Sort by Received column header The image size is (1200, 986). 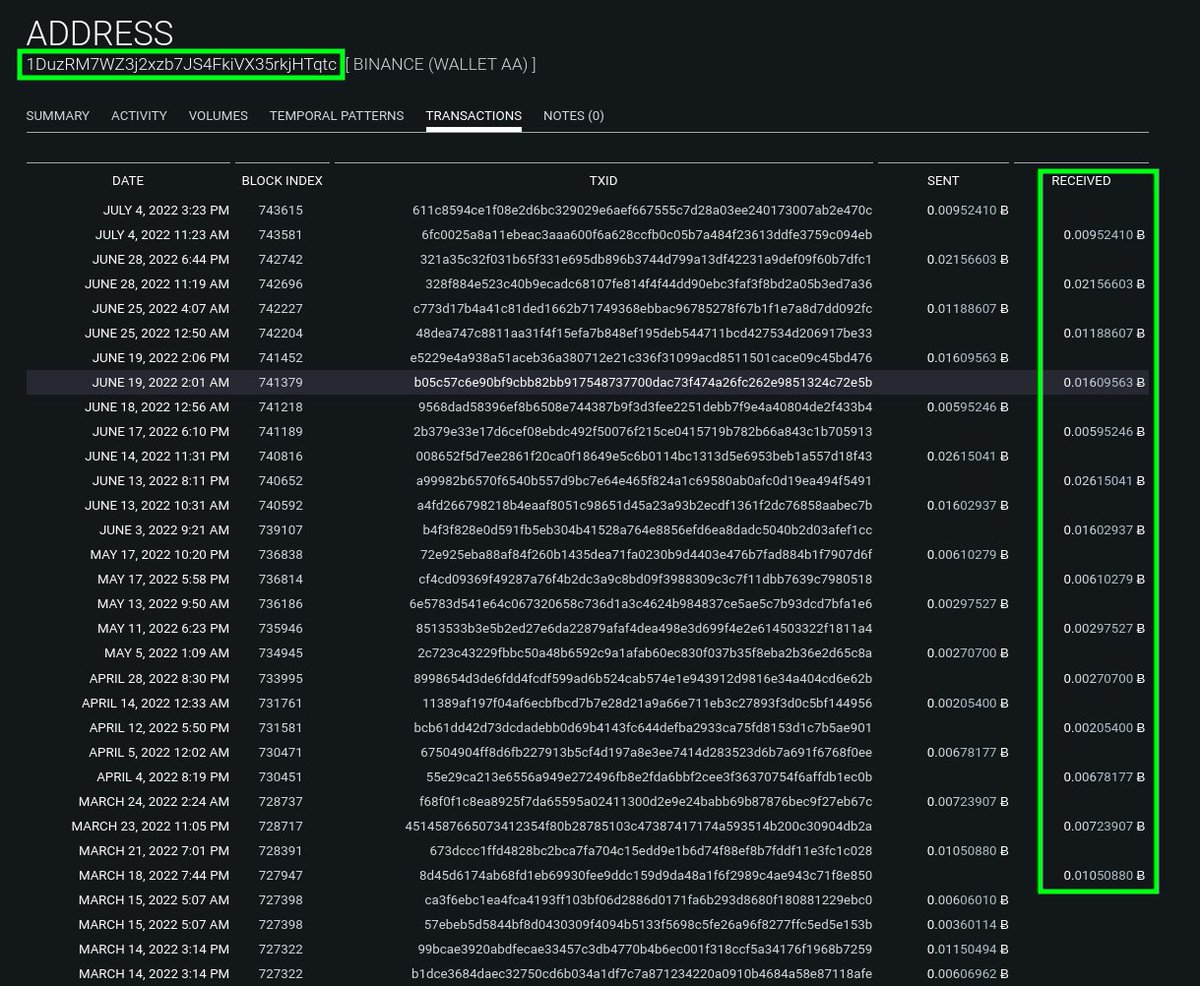tap(1081, 181)
